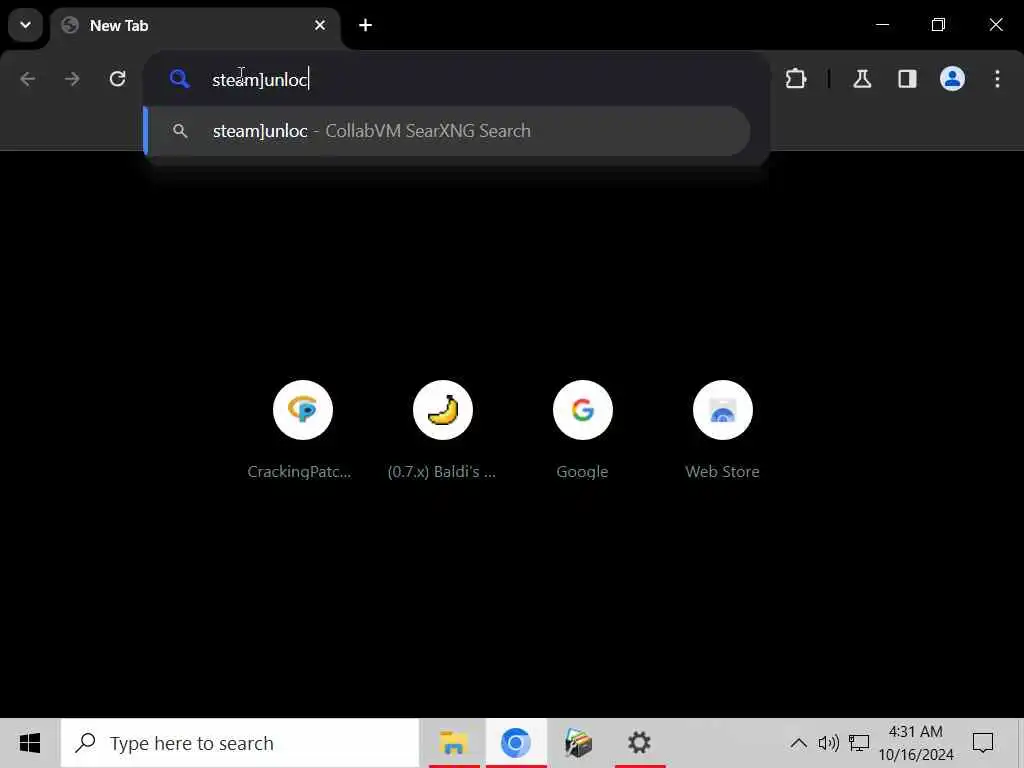Image resolution: width=1024 pixels, height=768 pixels.
Task: Click the address bar search magnifier icon
Action: 180,79
